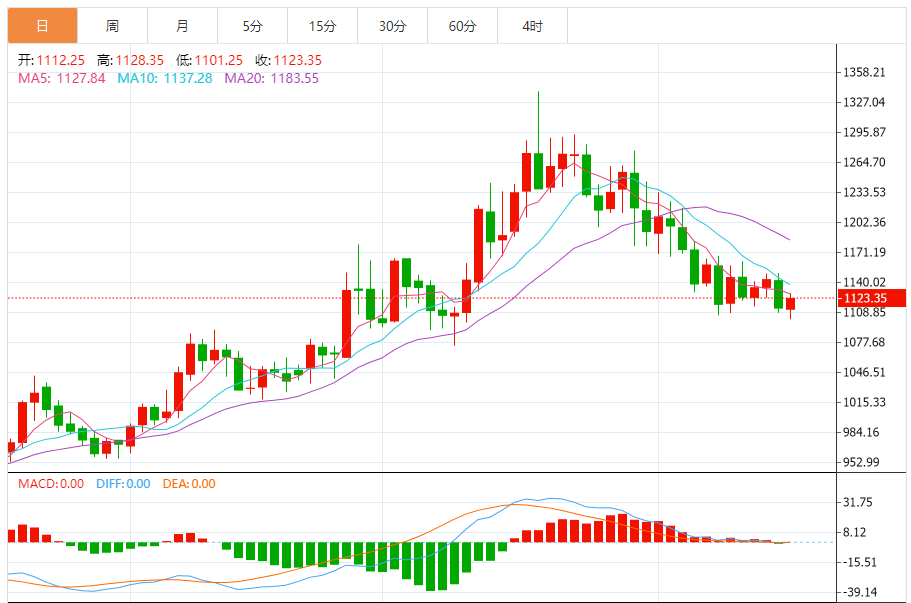Open the 月 monthly chart tab
This screenshot has height=603, width=911.
pos(182,26)
